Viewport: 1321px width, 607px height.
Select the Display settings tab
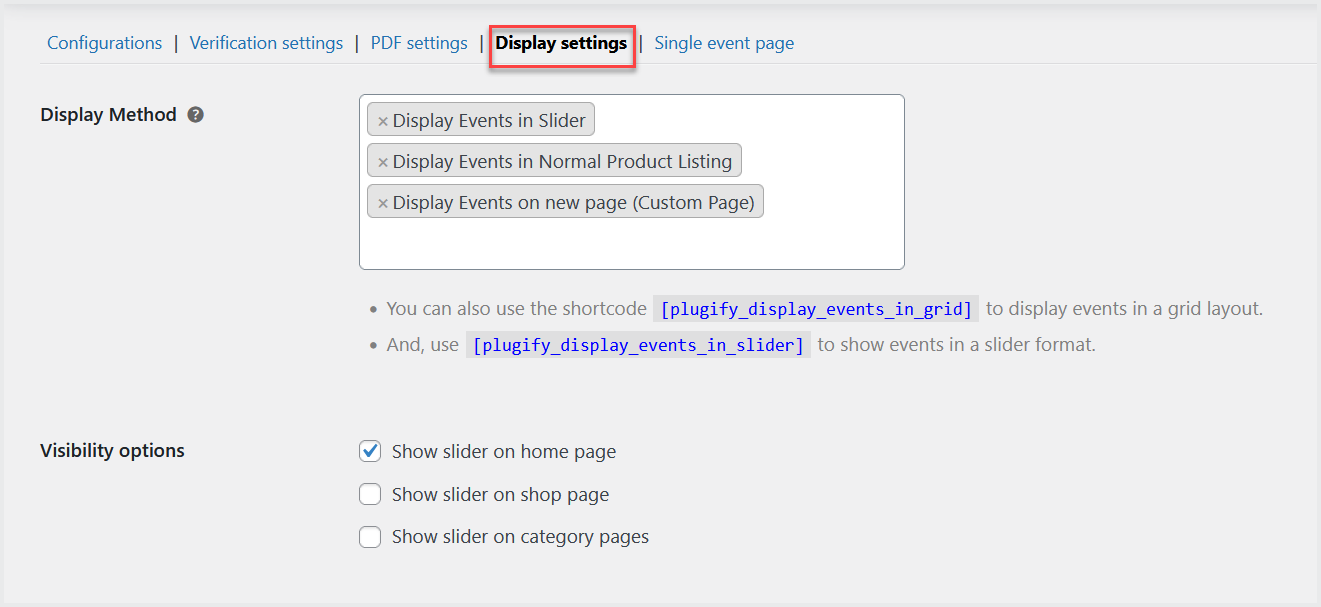click(561, 43)
